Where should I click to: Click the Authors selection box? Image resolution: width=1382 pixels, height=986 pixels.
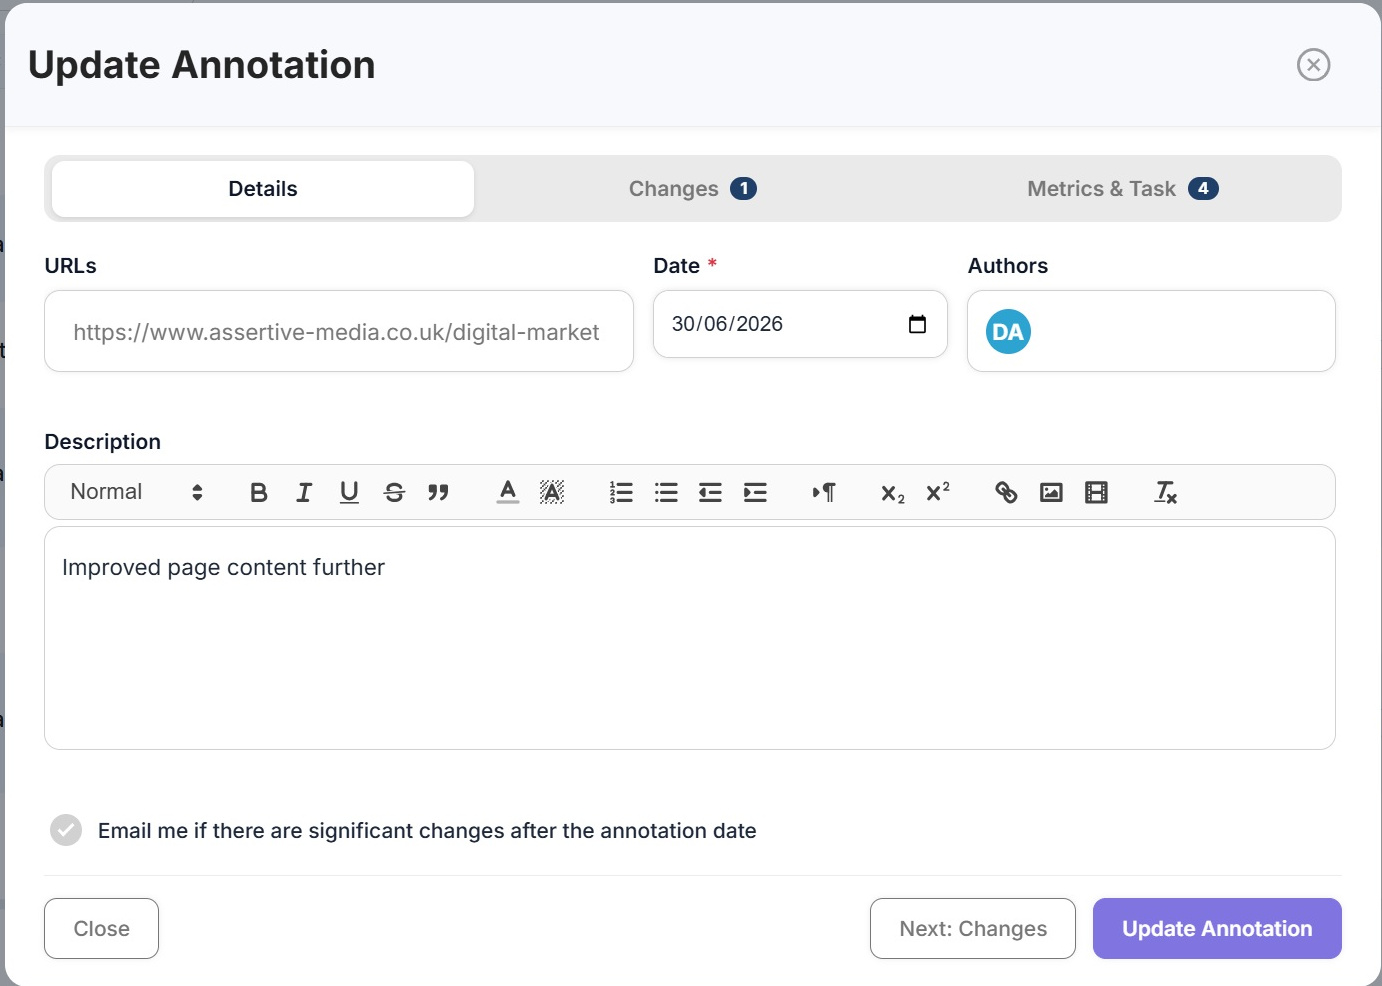(1151, 331)
